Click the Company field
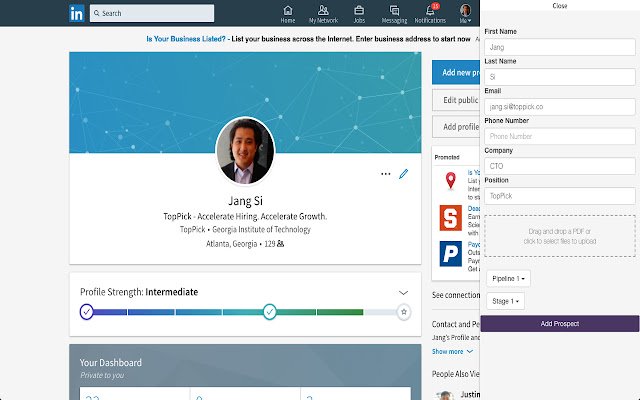640x400 pixels. coord(560,166)
